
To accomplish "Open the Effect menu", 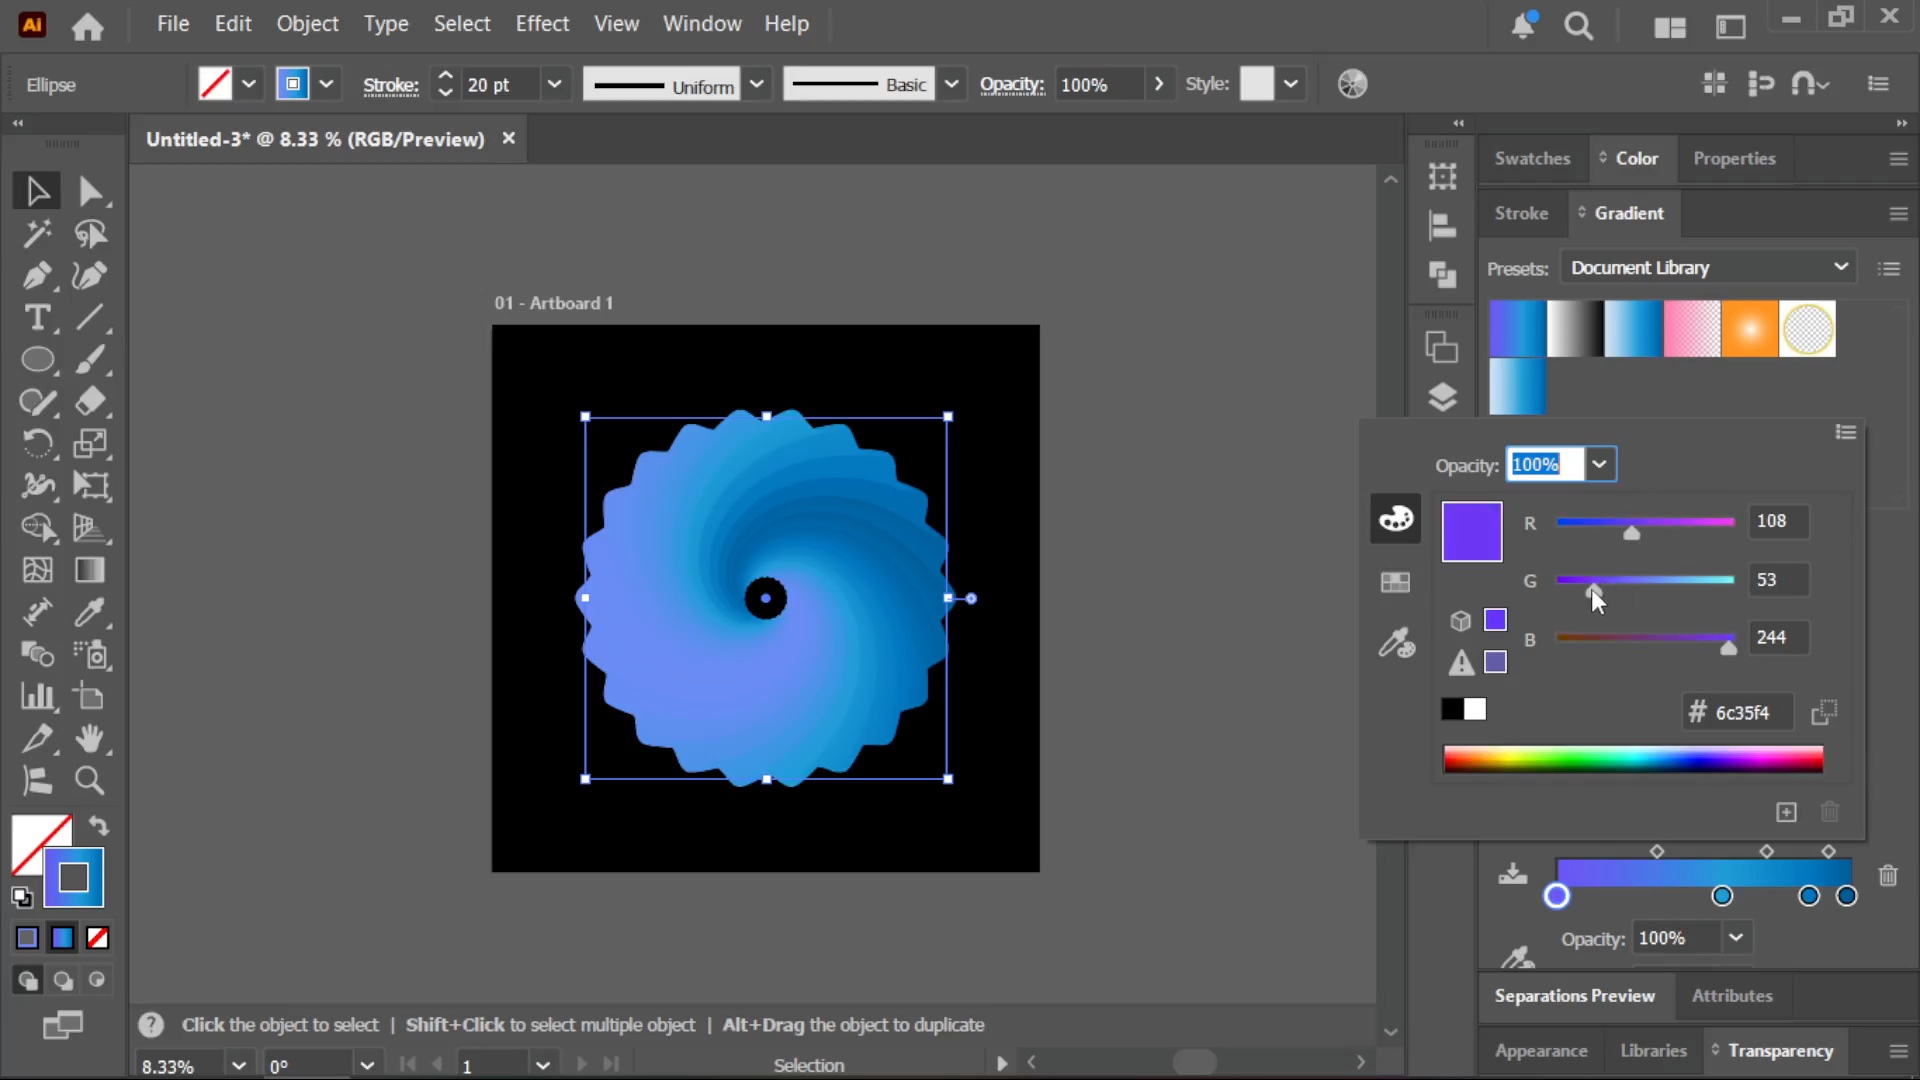I will click(542, 24).
